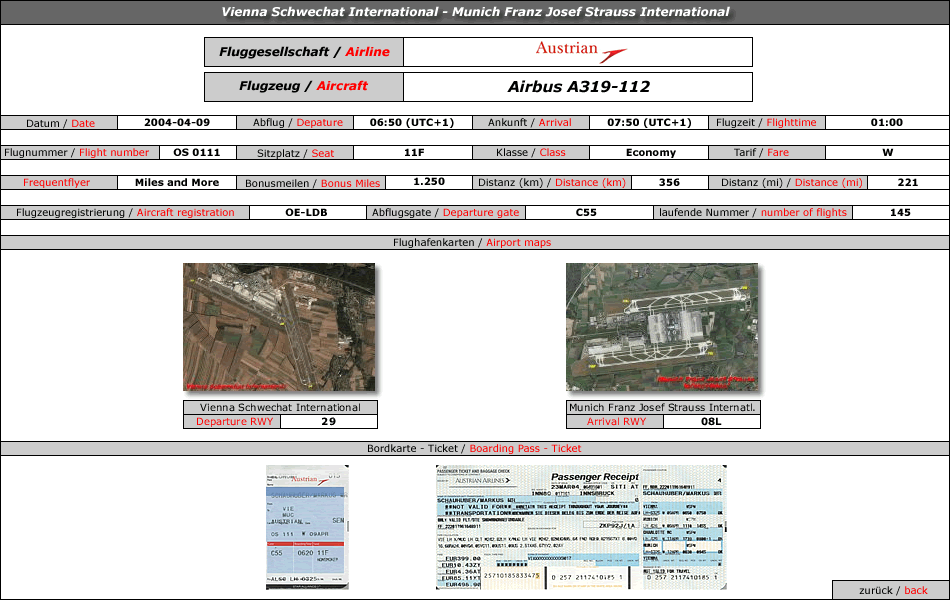Click the Flugzeit / Flighttime label
This screenshot has width=950, height=600.
766,122
